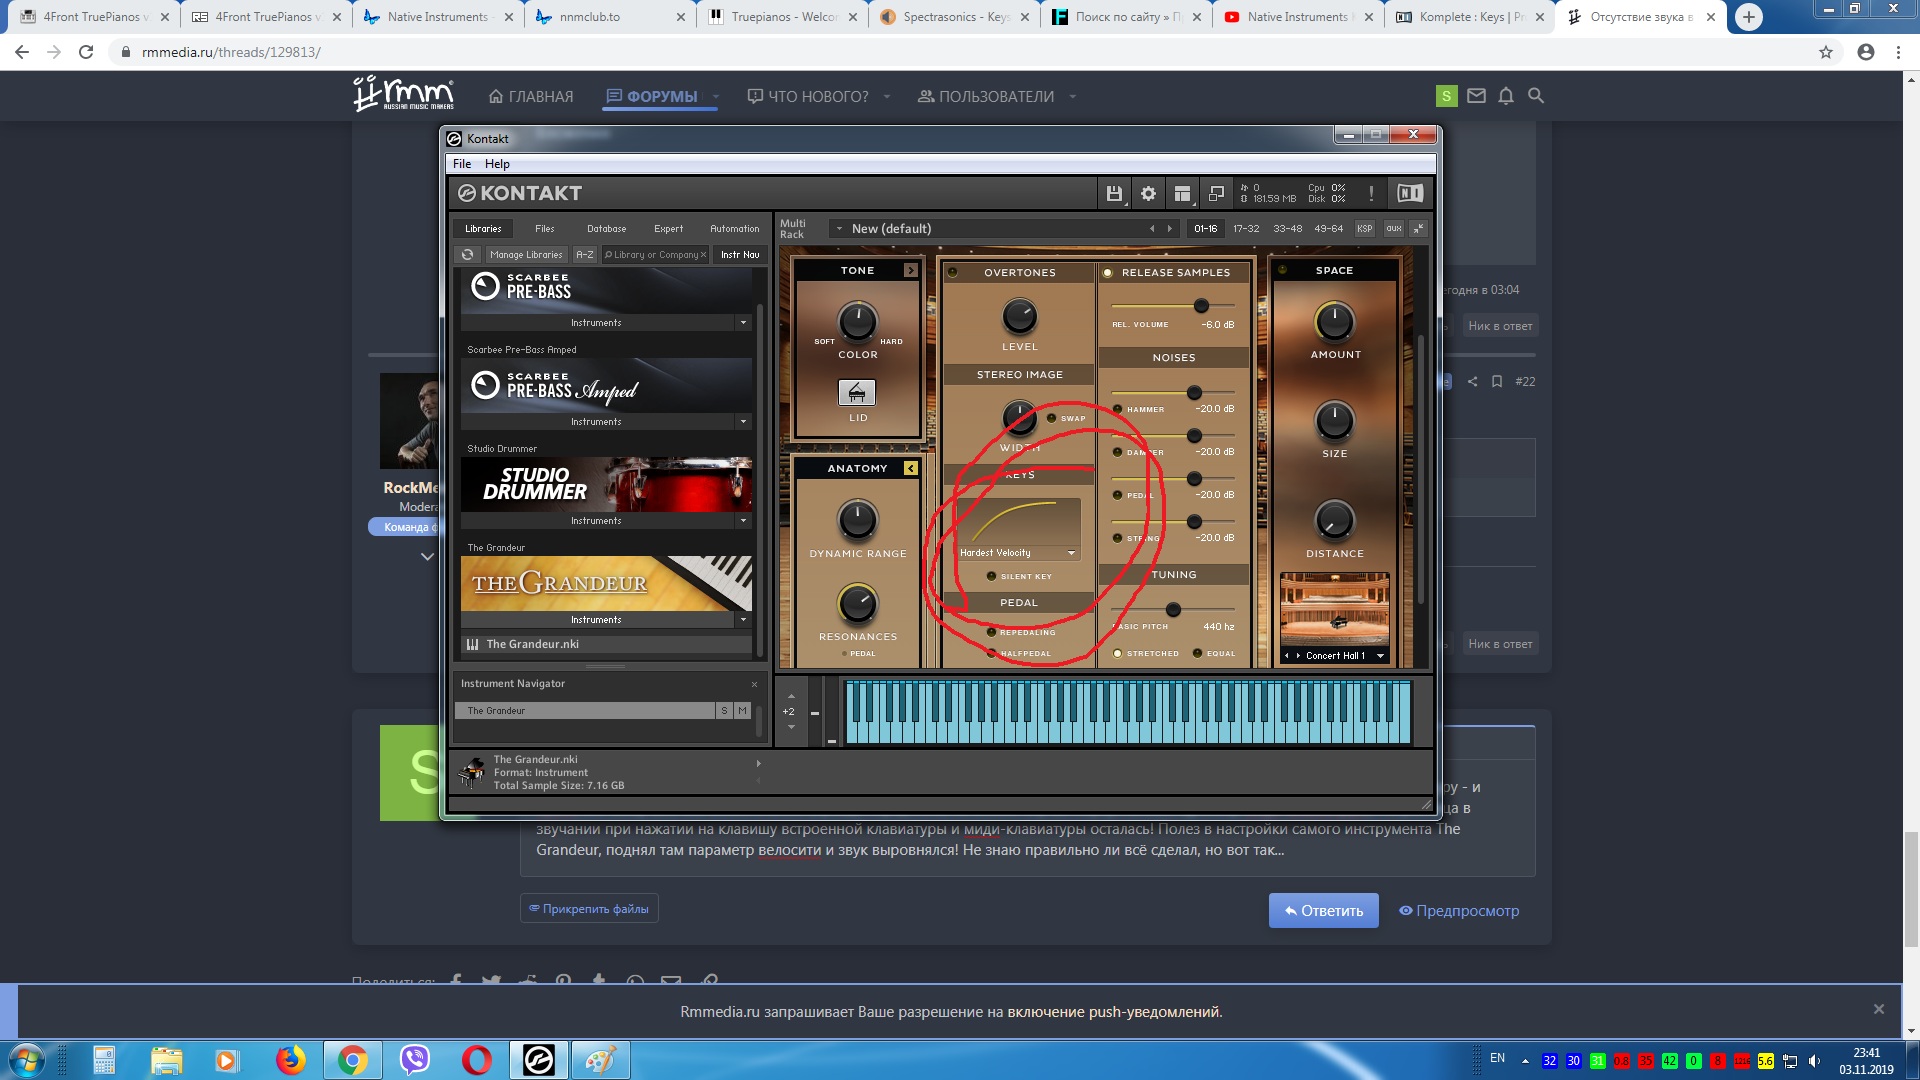Click the Release Volume slider handle
Screen dimensions: 1920x1080
pos(1201,306)
